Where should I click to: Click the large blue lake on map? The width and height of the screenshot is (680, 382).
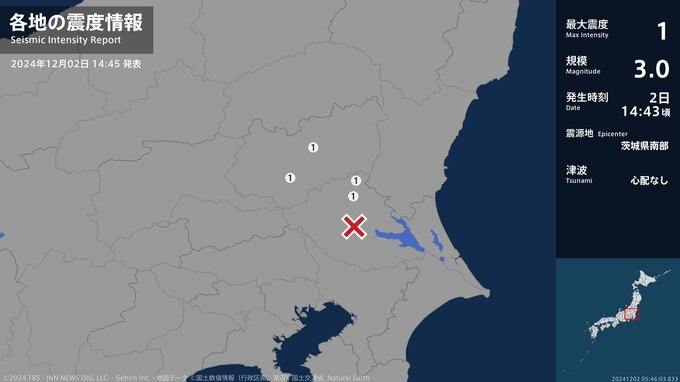coord(399,236)
